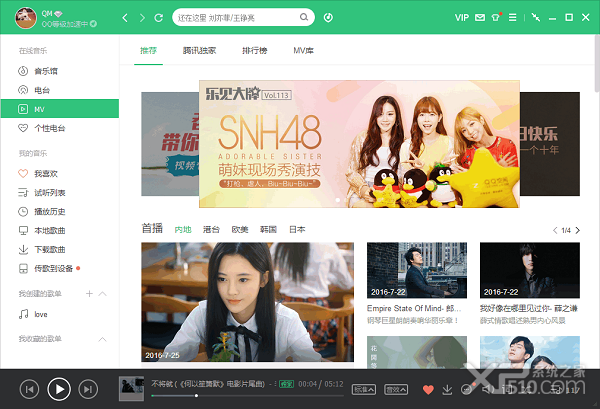The image size is (600, 409).
Task: Switch to the MV库 tab
Action: tap(303, 51)
